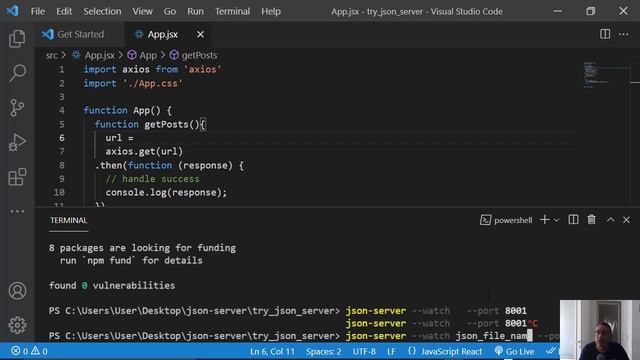Open the Selection menu
Screen dimensions: 640x360
click(x=102, y=11)
